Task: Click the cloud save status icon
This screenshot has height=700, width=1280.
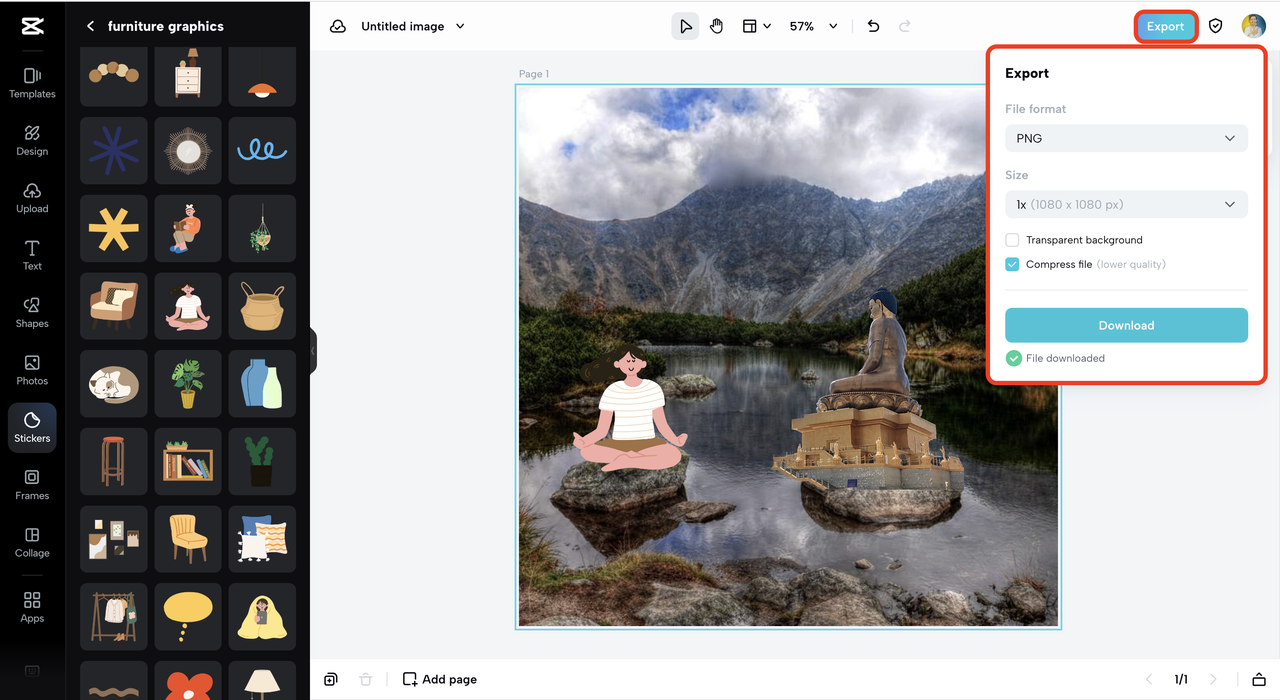Action: point(338,26)
